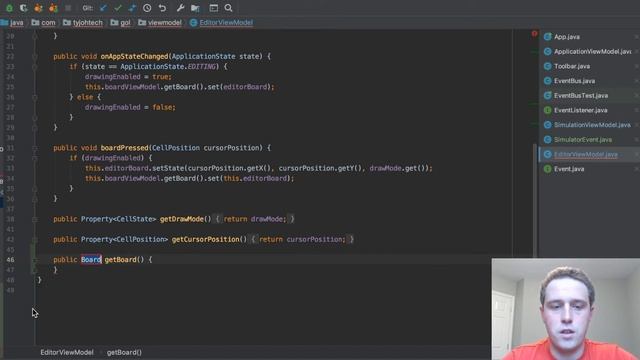
Task: Git push arrow icon
Action: [x=132, y=8]
